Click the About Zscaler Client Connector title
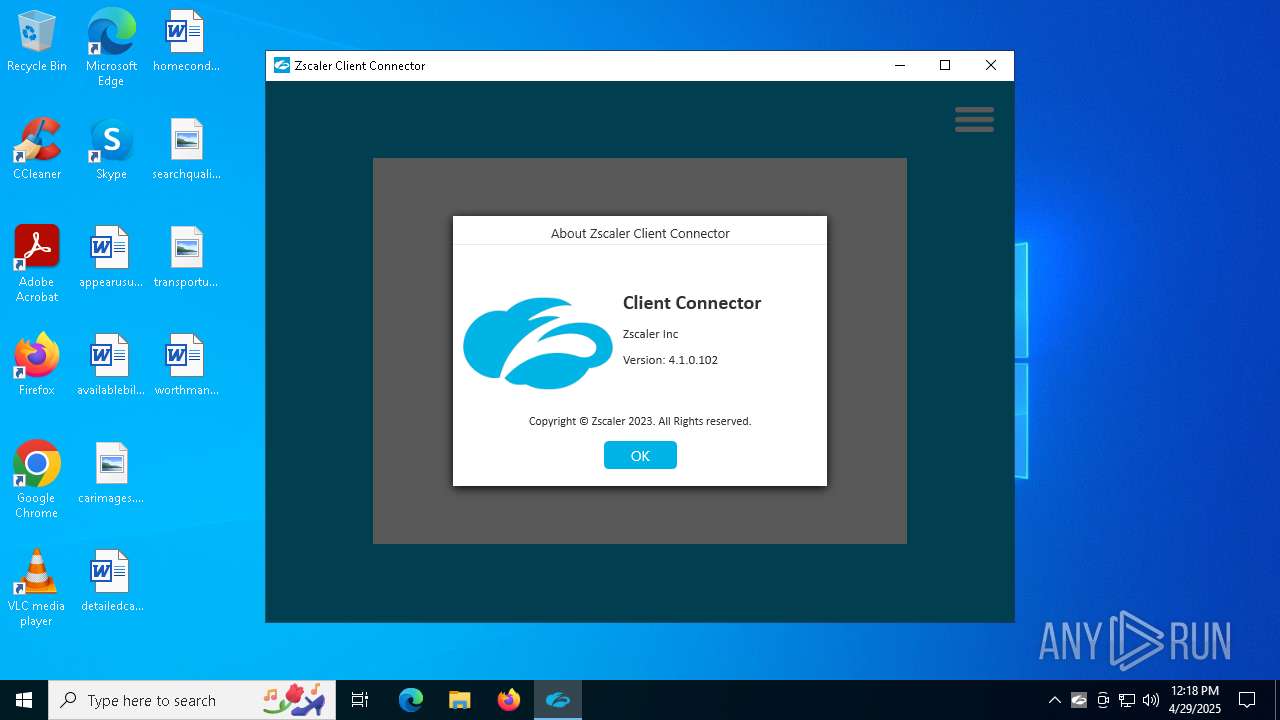 (640, 233)
